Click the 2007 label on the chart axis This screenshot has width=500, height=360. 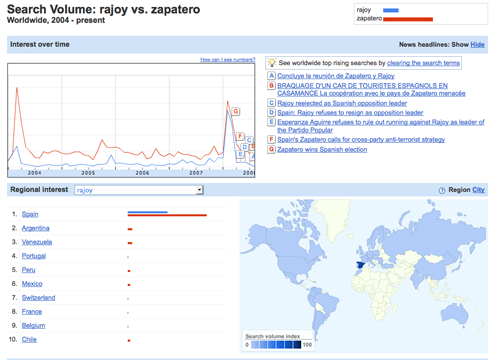196,173
